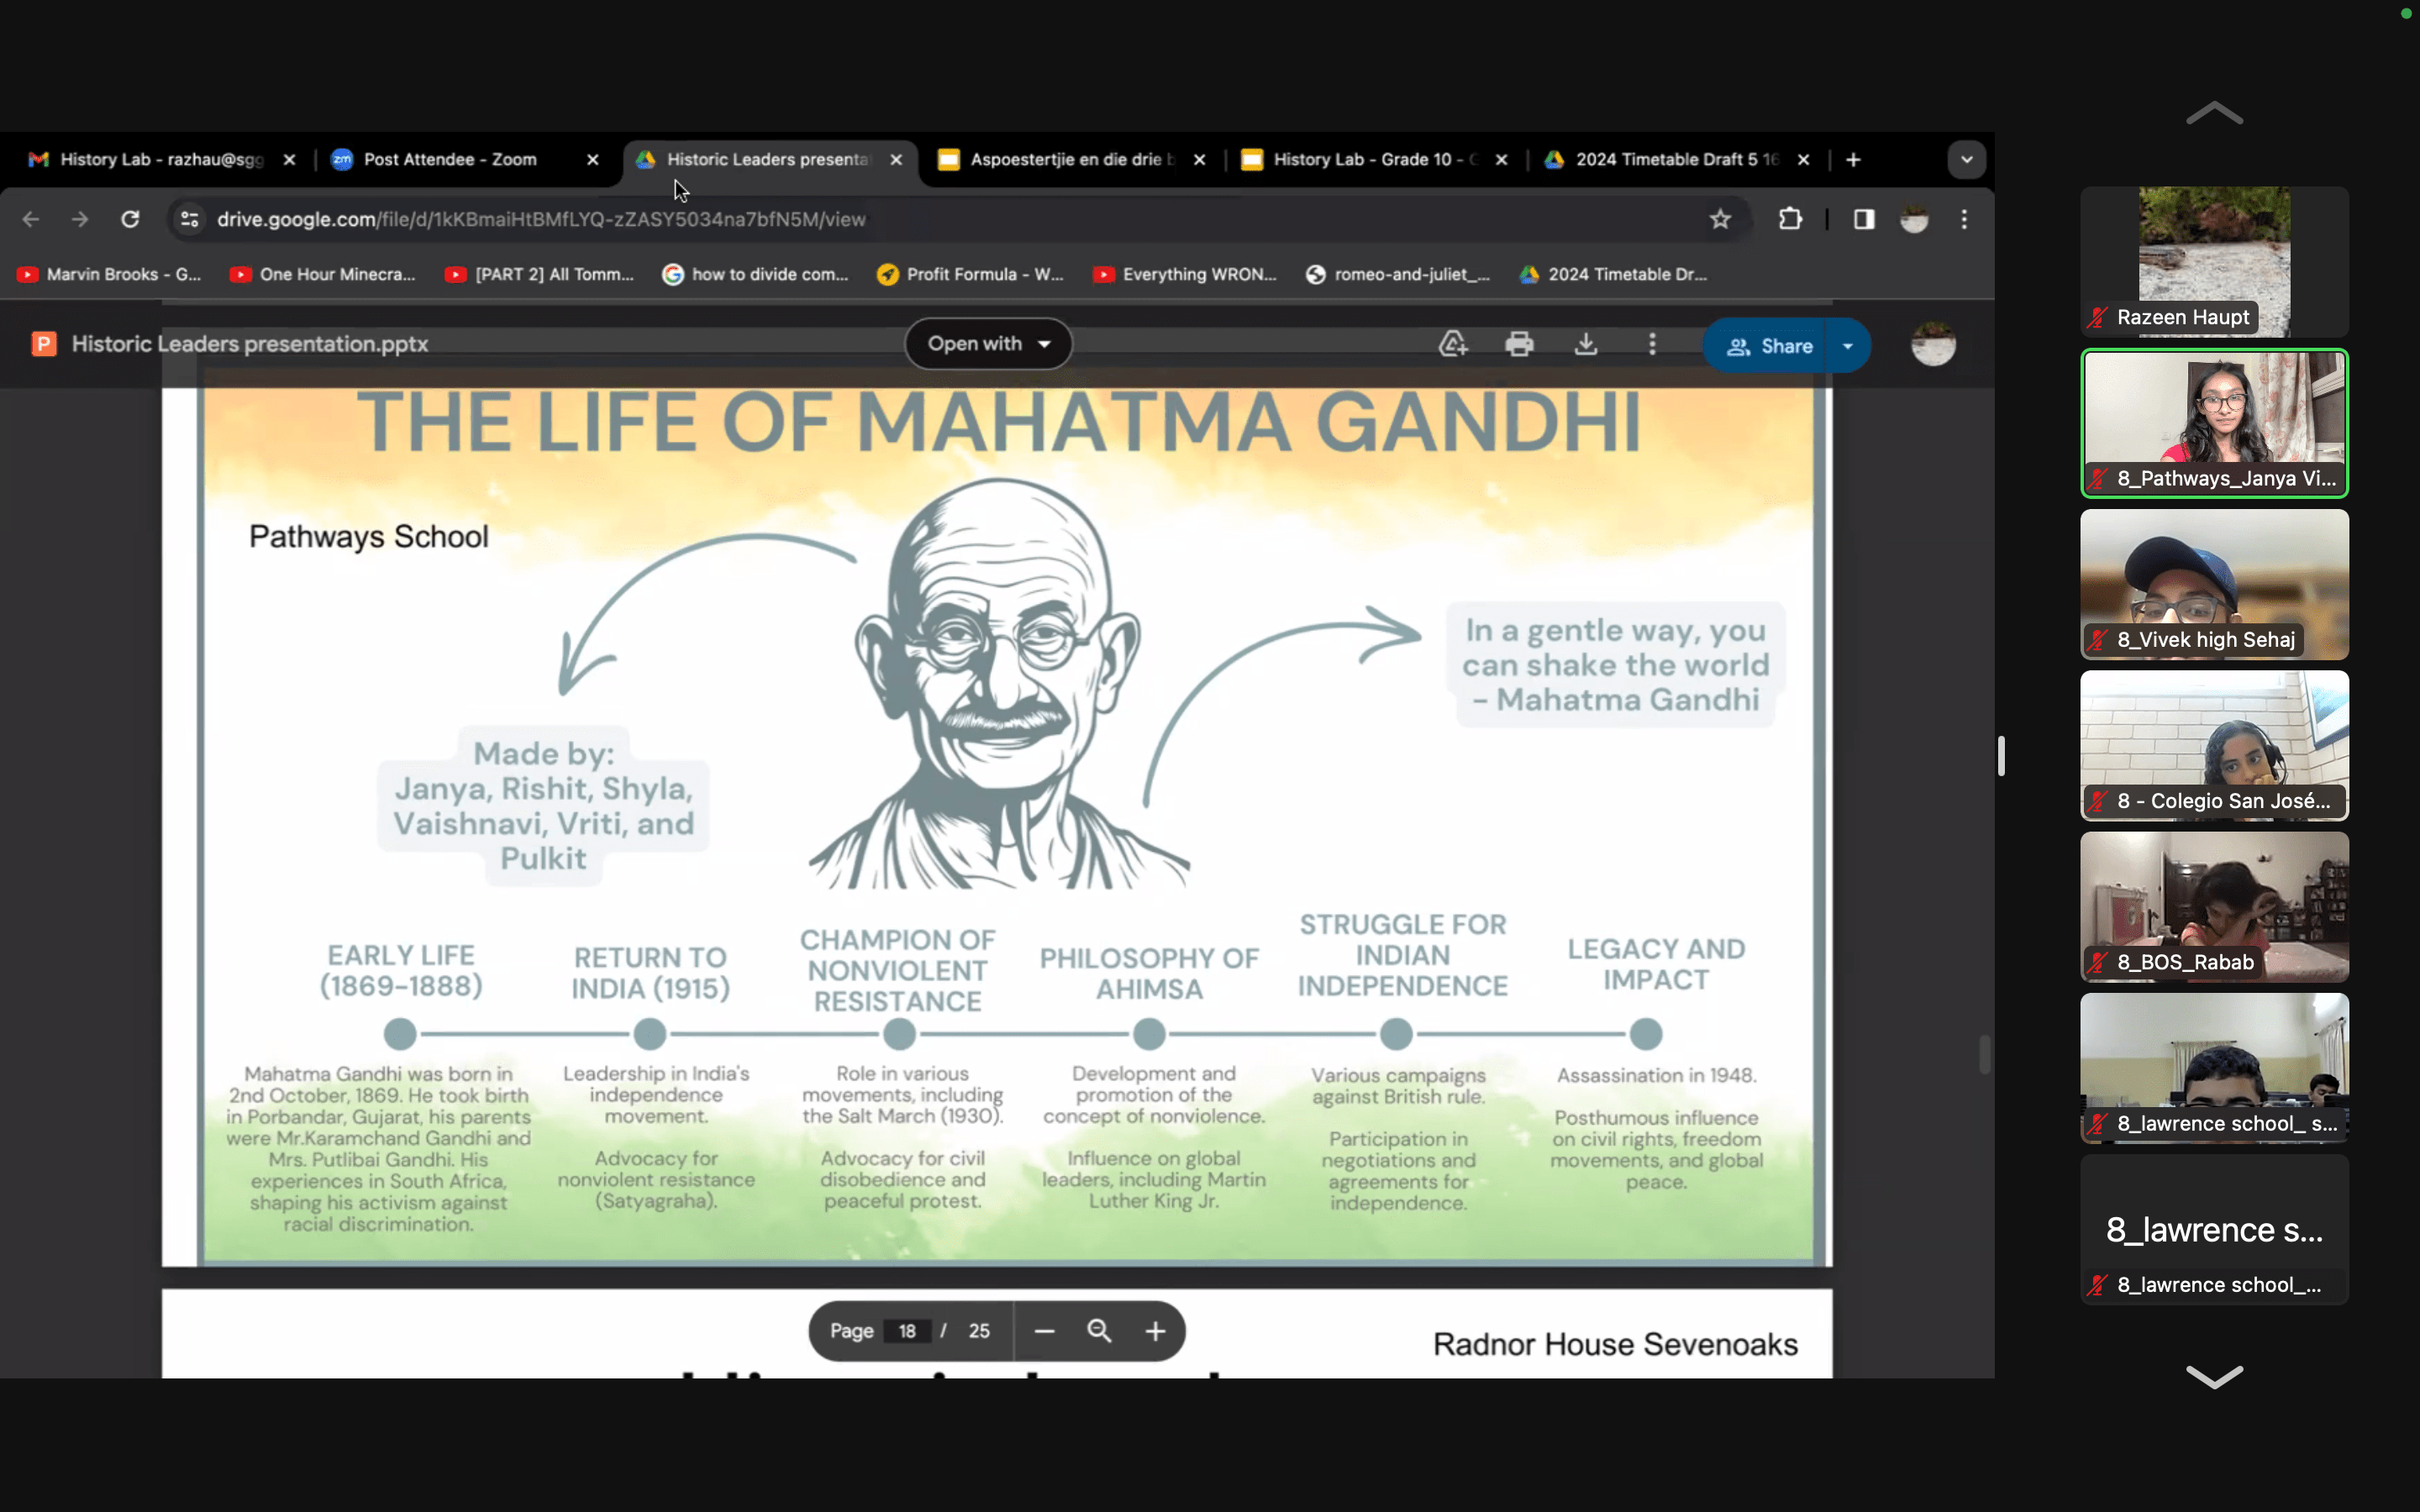The height and width of the screenshot is (1512, 2420).
Task: Download the Historic Leaders presentation file
Action: pyautogui.click(x=1587, y=343)
